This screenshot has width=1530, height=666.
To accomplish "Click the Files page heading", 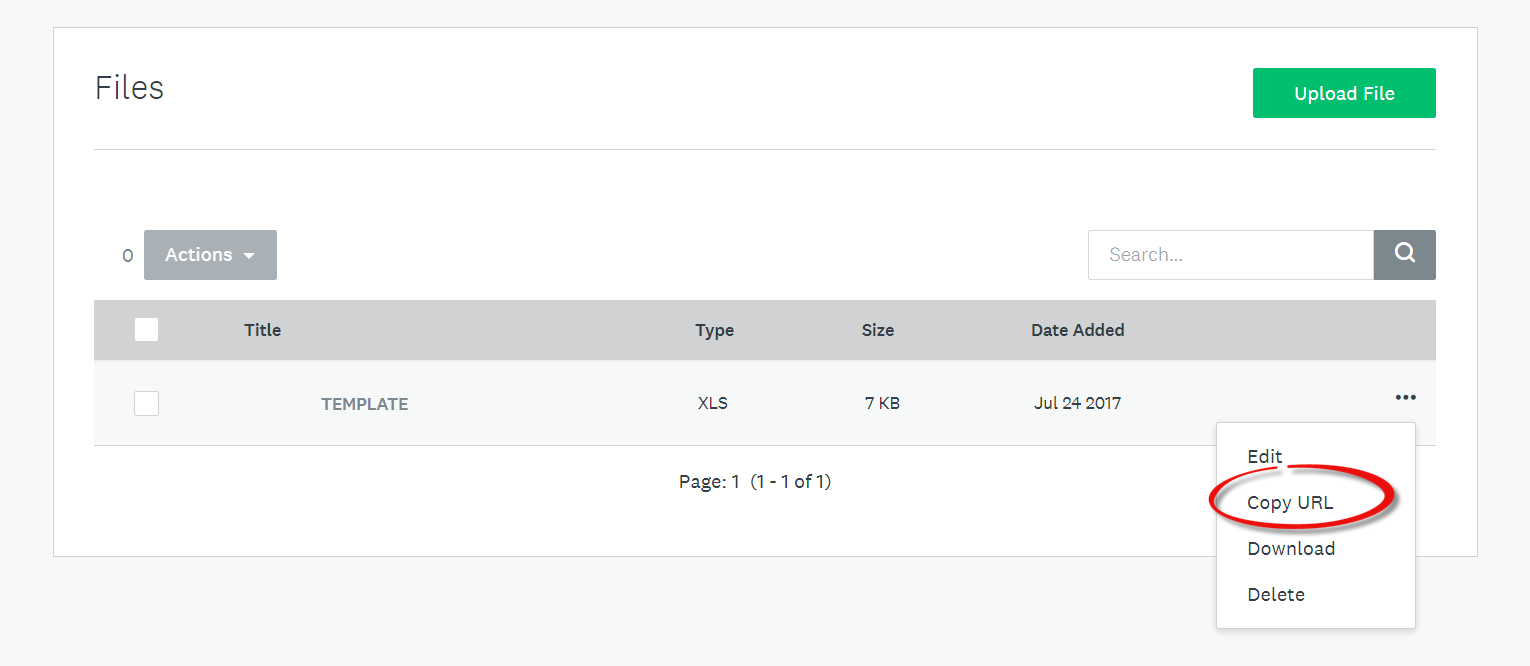I will [x=129, y=88].
